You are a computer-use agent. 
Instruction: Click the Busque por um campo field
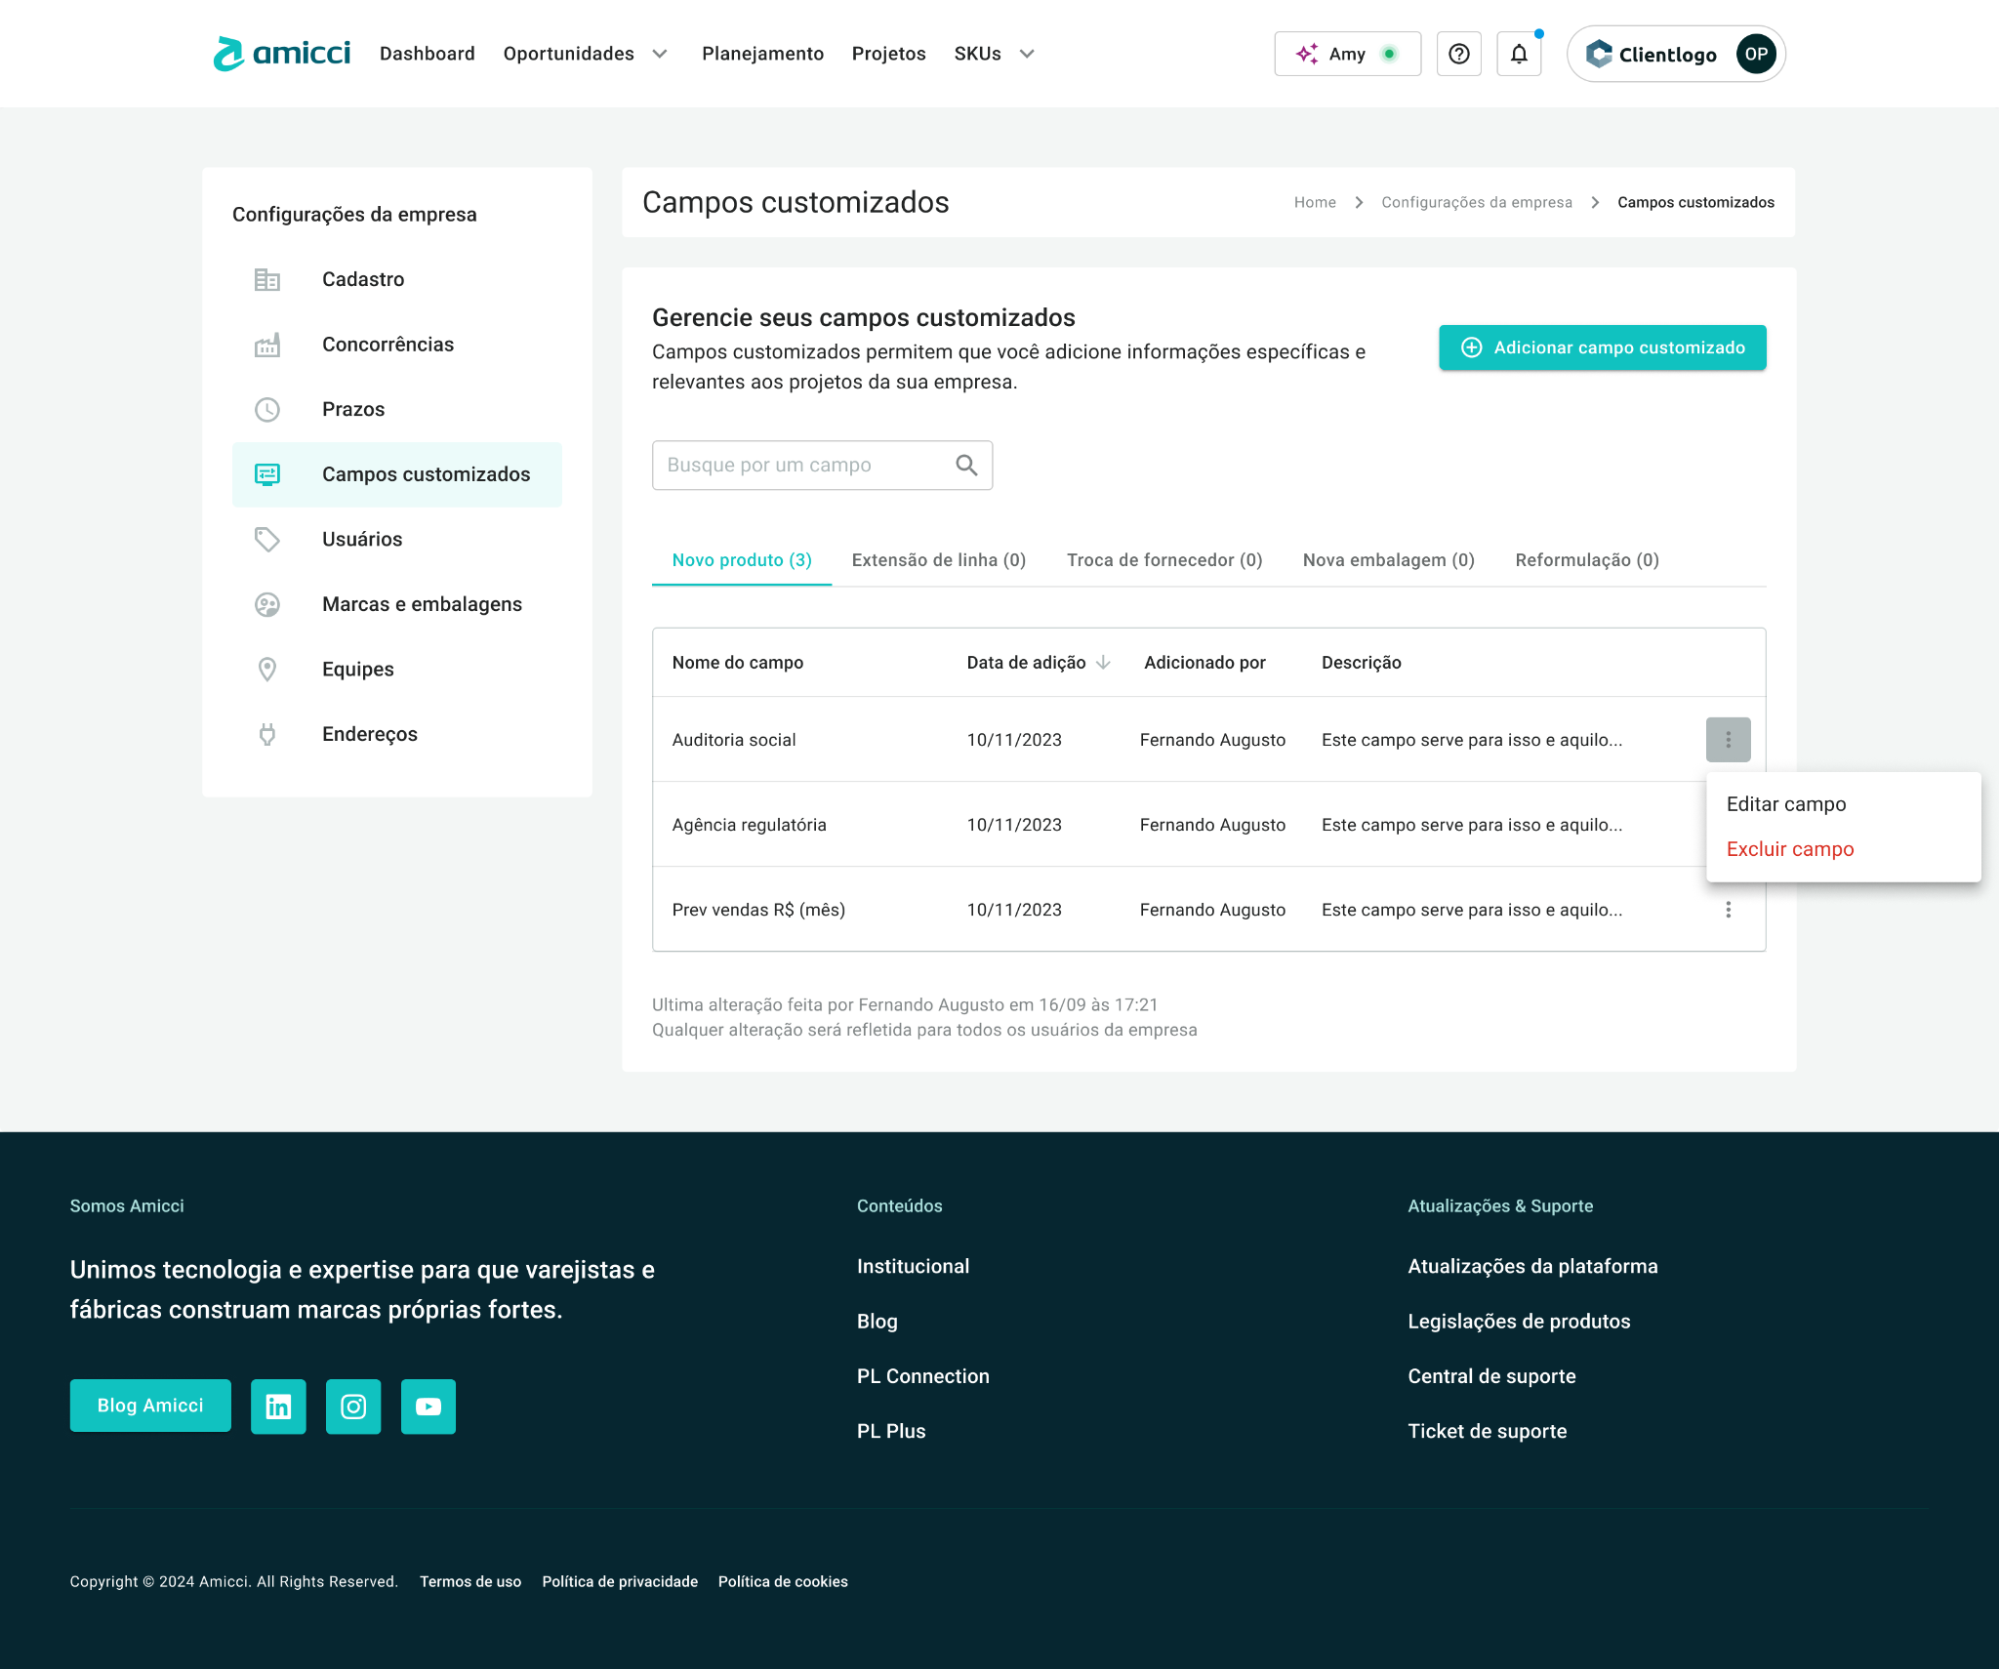[x=800, y=465]
